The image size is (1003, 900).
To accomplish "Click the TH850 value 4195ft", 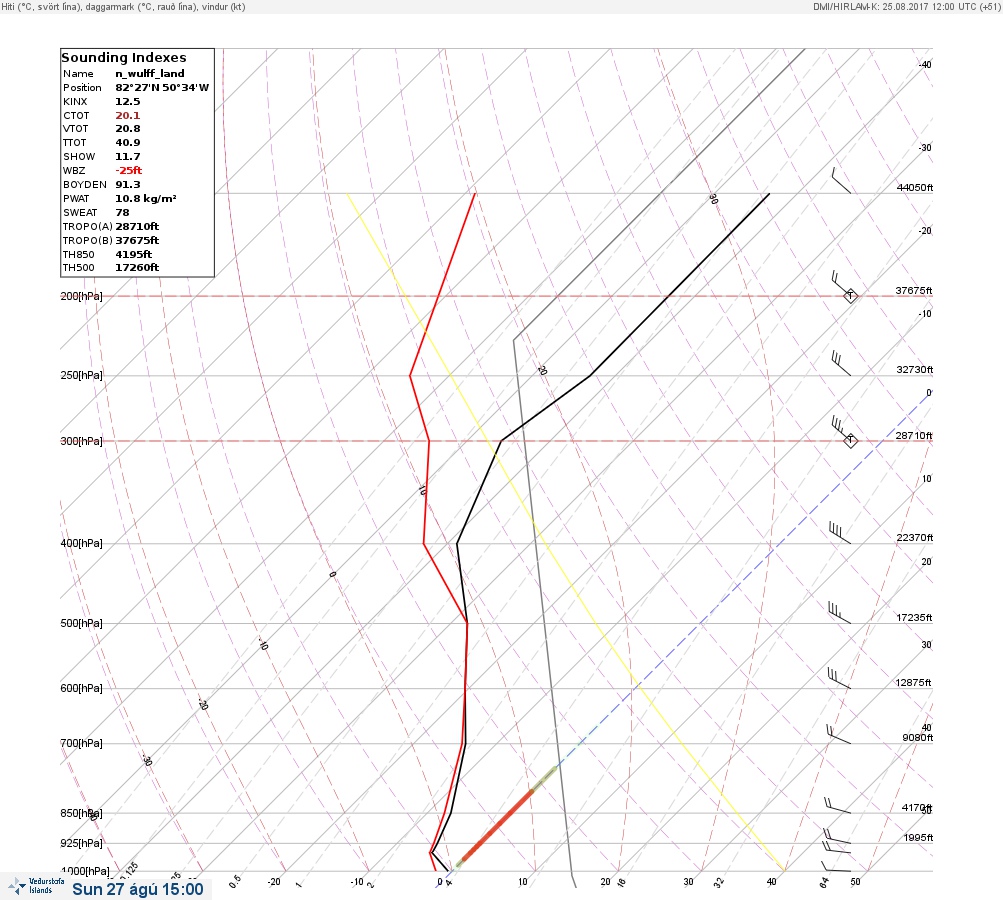I will tap(133, 255).
